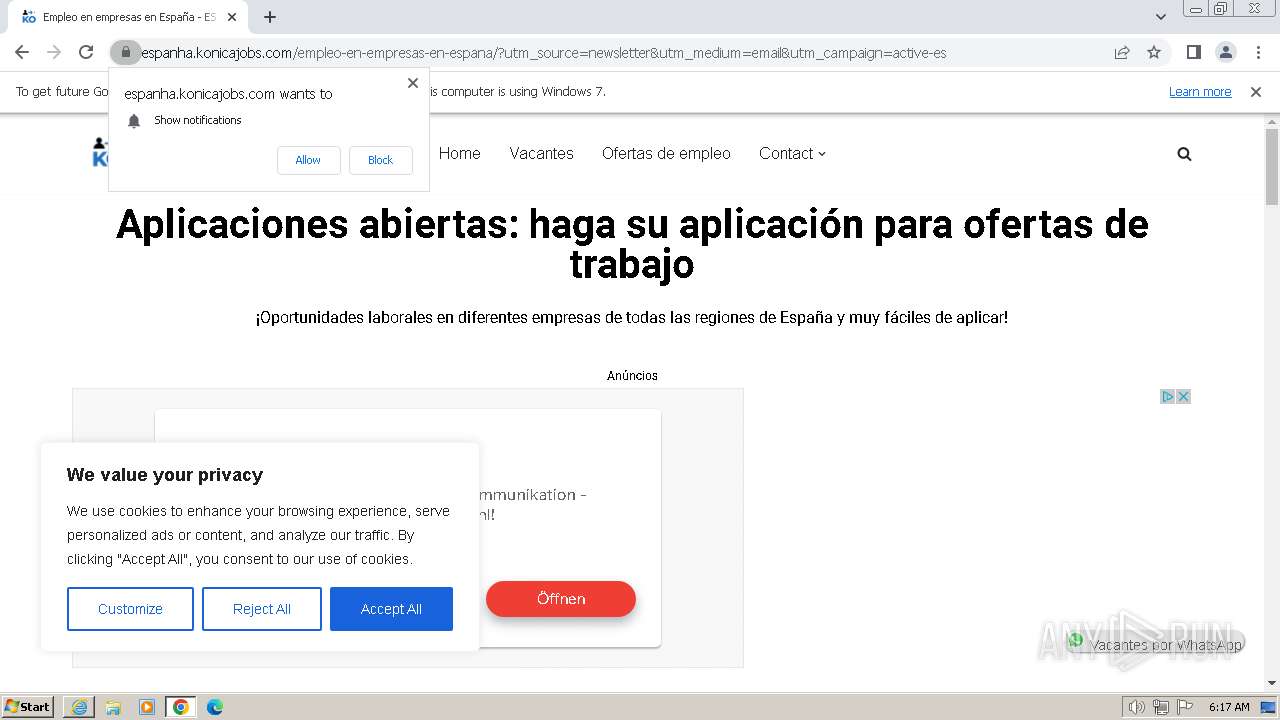Viewport: 1280px width, 720px height.
Task: Click the AdChoices icon on ad
Action: point(1167,397)
